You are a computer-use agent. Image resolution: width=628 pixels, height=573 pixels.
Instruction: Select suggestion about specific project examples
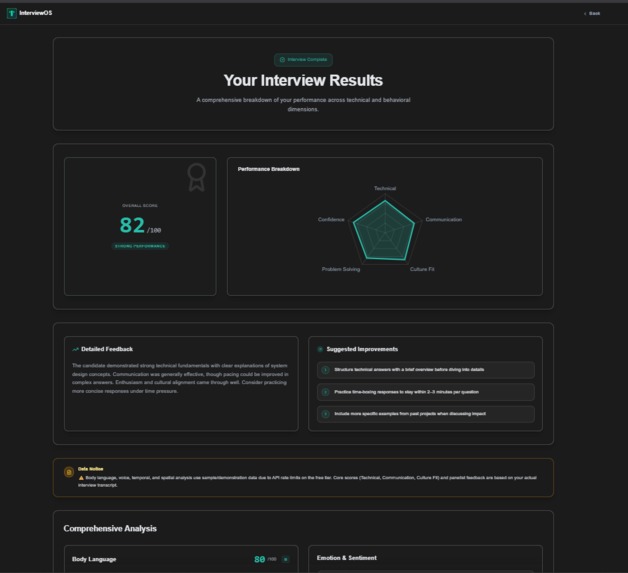click(426, 414)
